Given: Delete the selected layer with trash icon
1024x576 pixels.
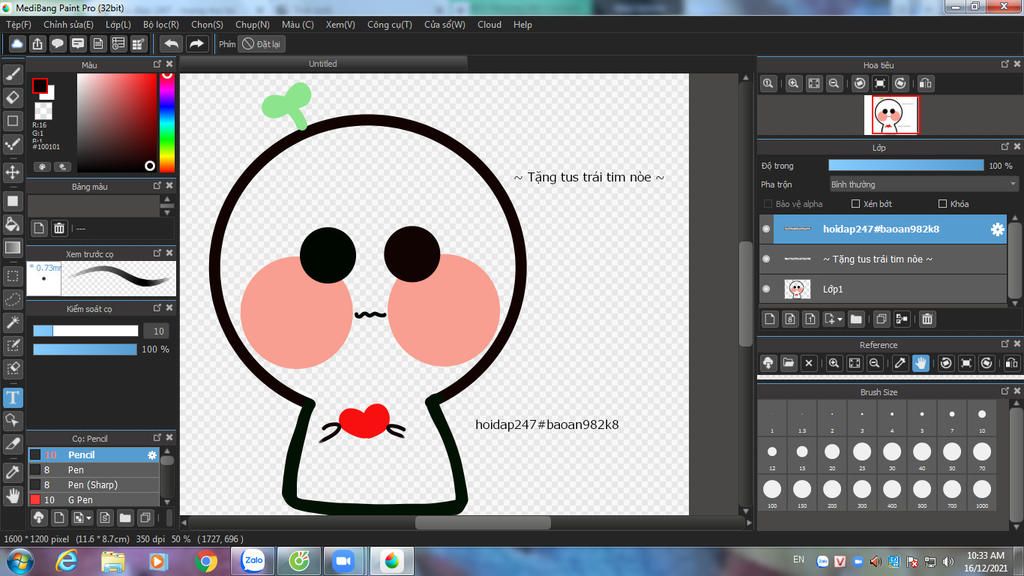Looking at the screenshot, I should pyautogui.click(x=927, y=319).
